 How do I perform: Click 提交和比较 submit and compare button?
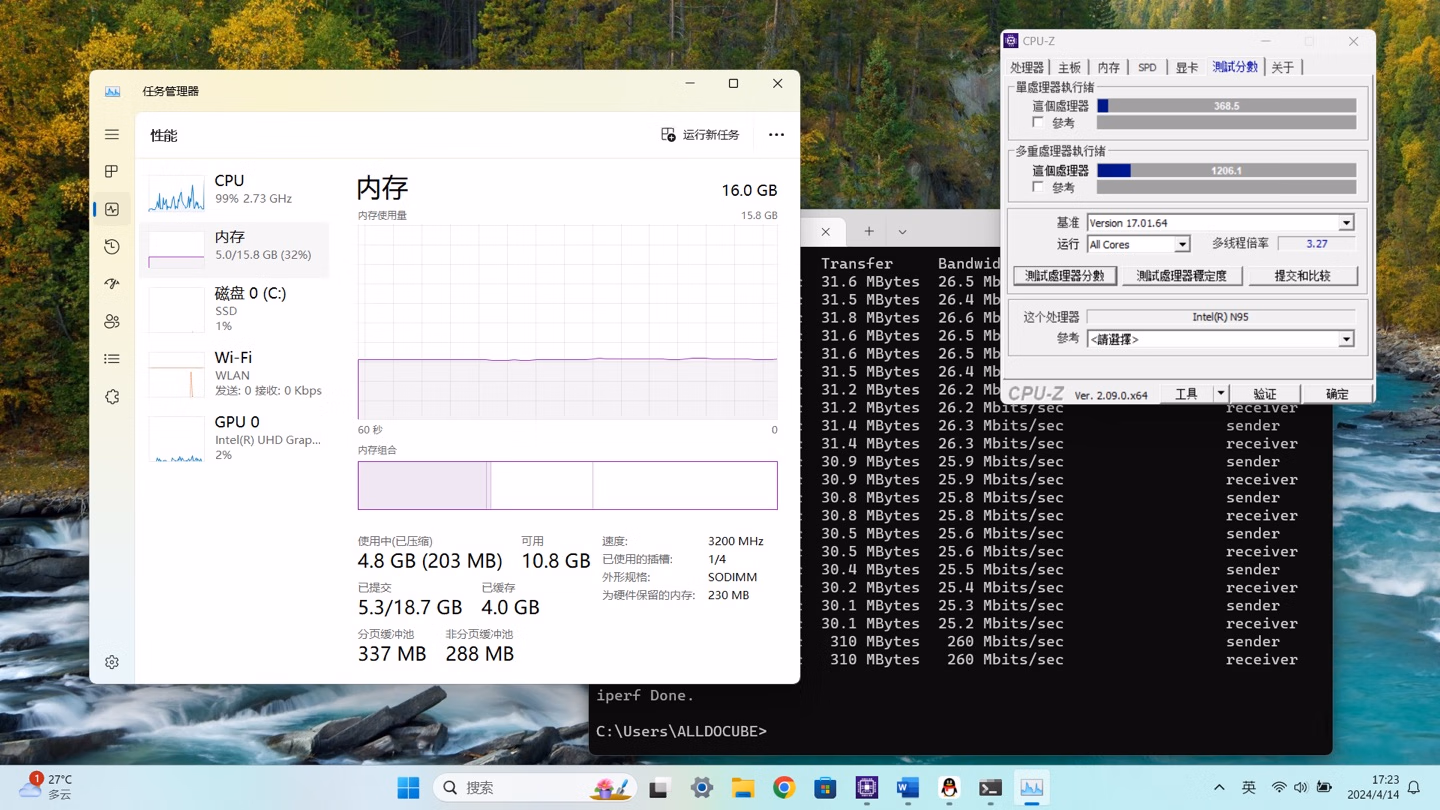point(1303,276)
